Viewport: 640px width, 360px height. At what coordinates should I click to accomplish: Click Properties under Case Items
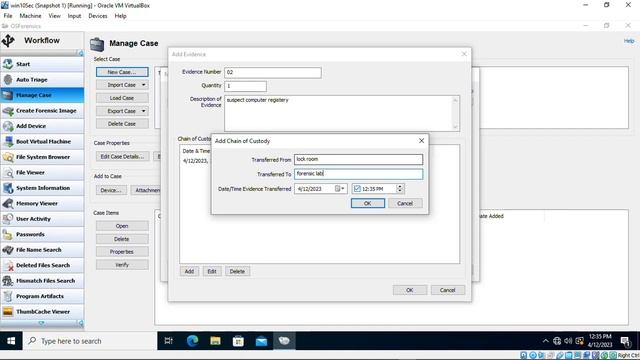122,252
